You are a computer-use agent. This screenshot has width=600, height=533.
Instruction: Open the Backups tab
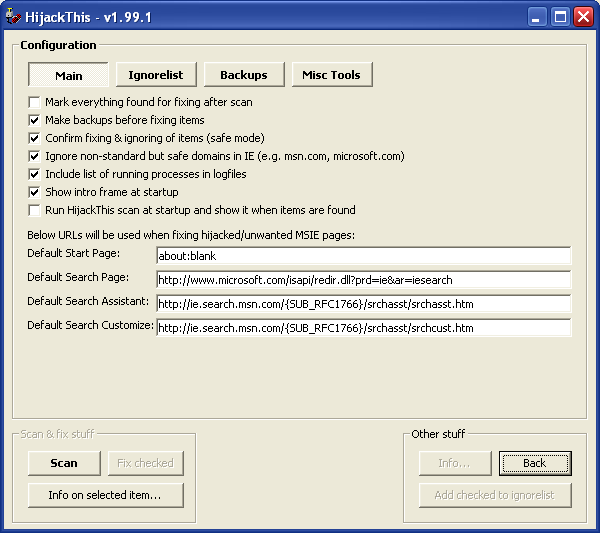tap(244, 75)
